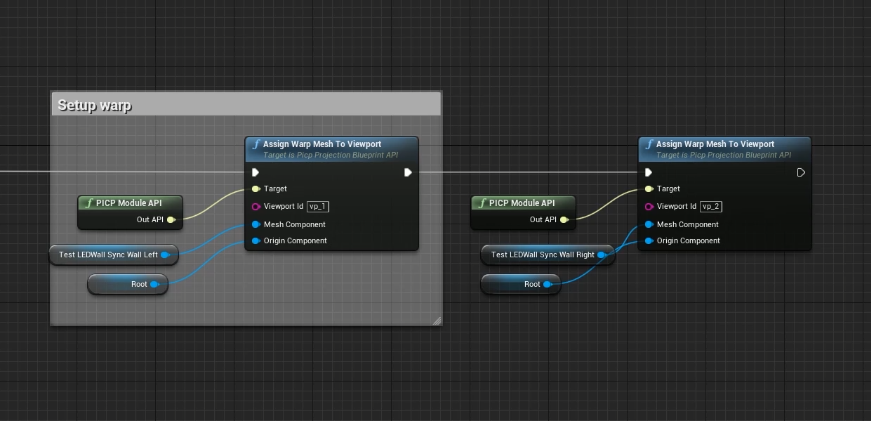Select Test LEDWall Sync Wall Left variable node
This screenshot has width=871, height=421.
114,255
